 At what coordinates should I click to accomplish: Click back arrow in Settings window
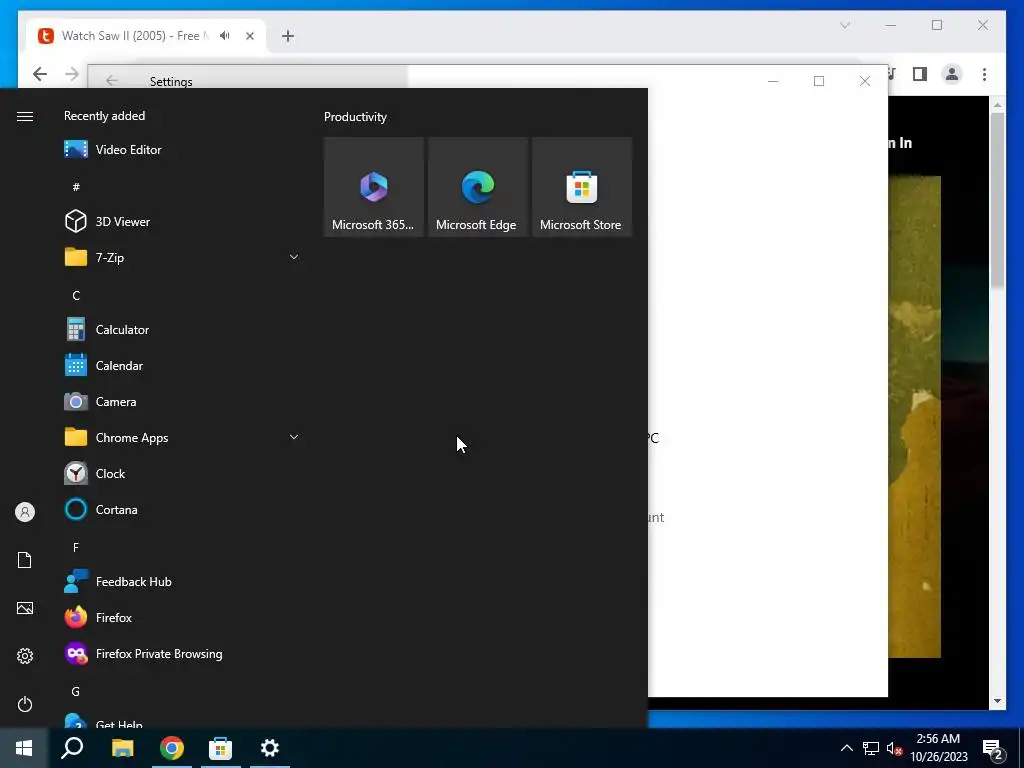point(112,81)
